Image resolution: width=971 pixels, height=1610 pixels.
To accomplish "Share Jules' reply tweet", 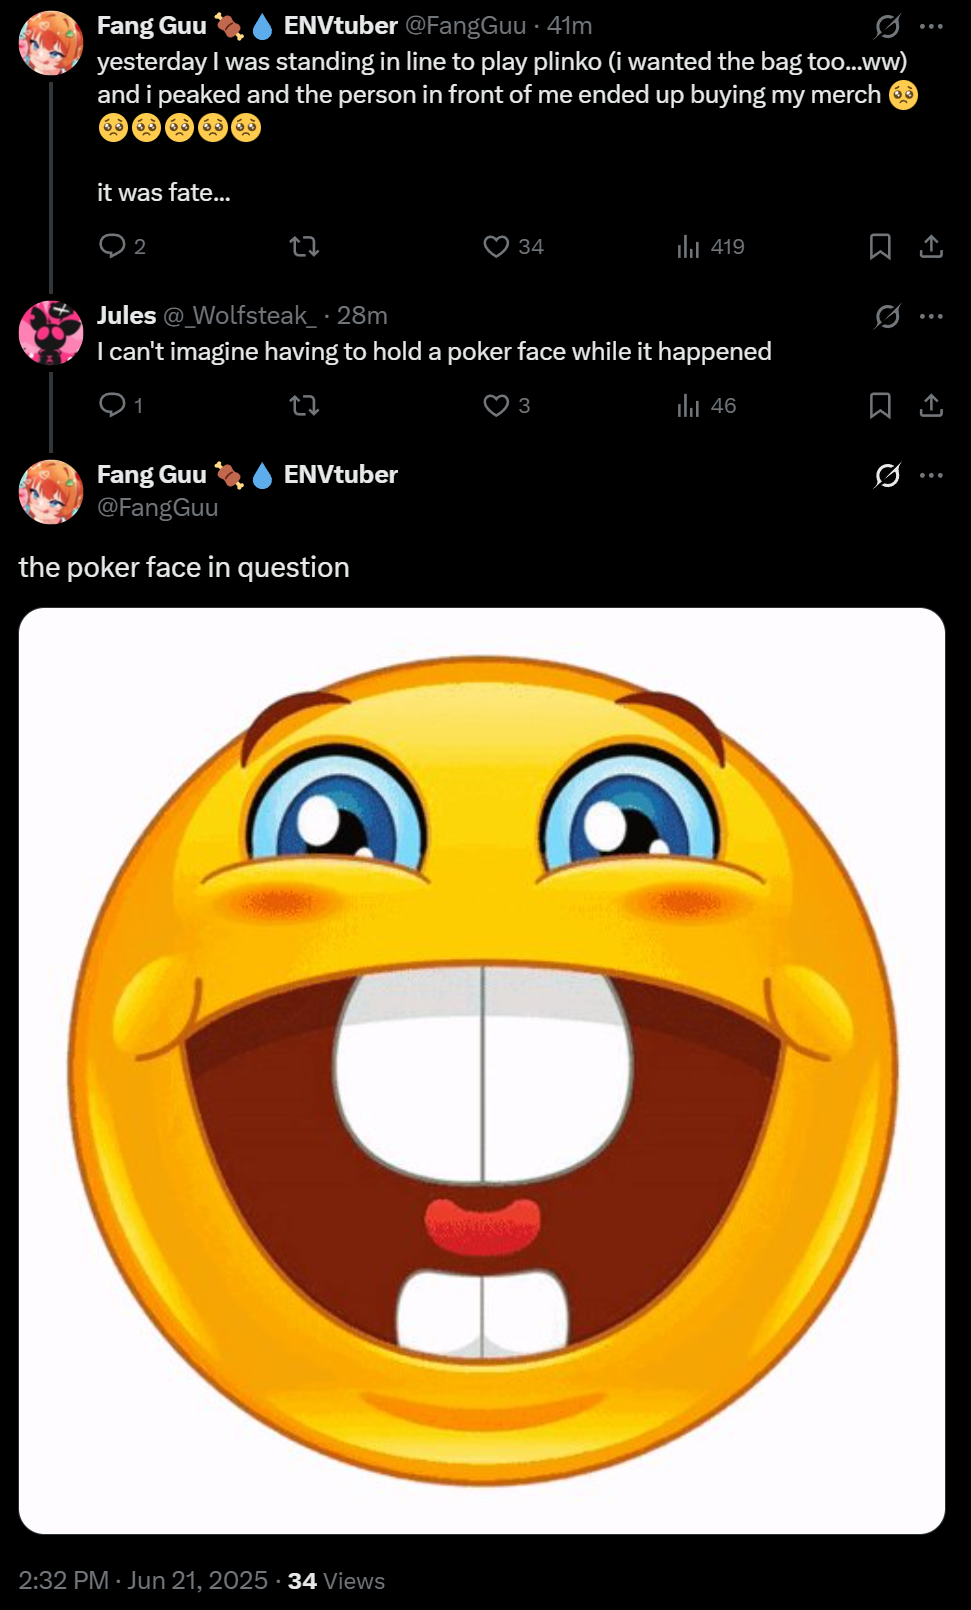I will pyautogui.click(x=931, y=405).
